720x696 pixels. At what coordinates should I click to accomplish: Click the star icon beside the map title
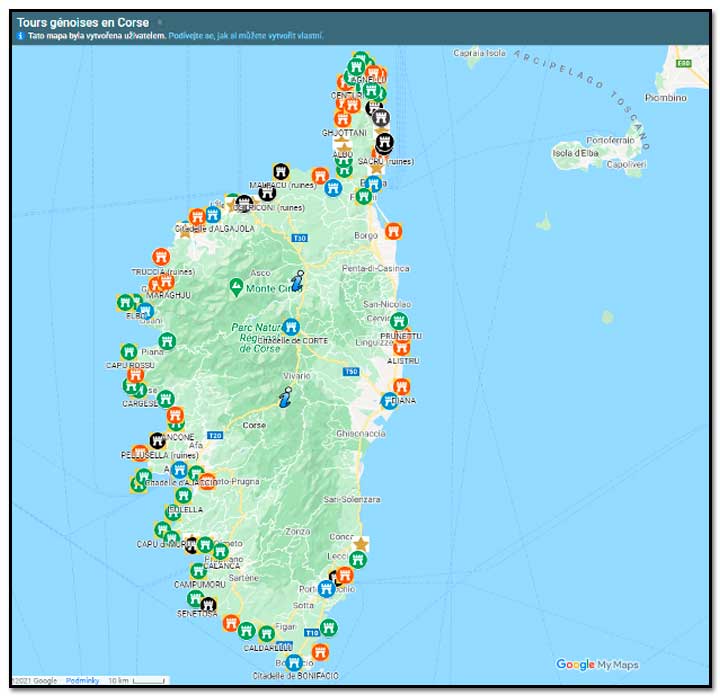click(x=160, y=22)
